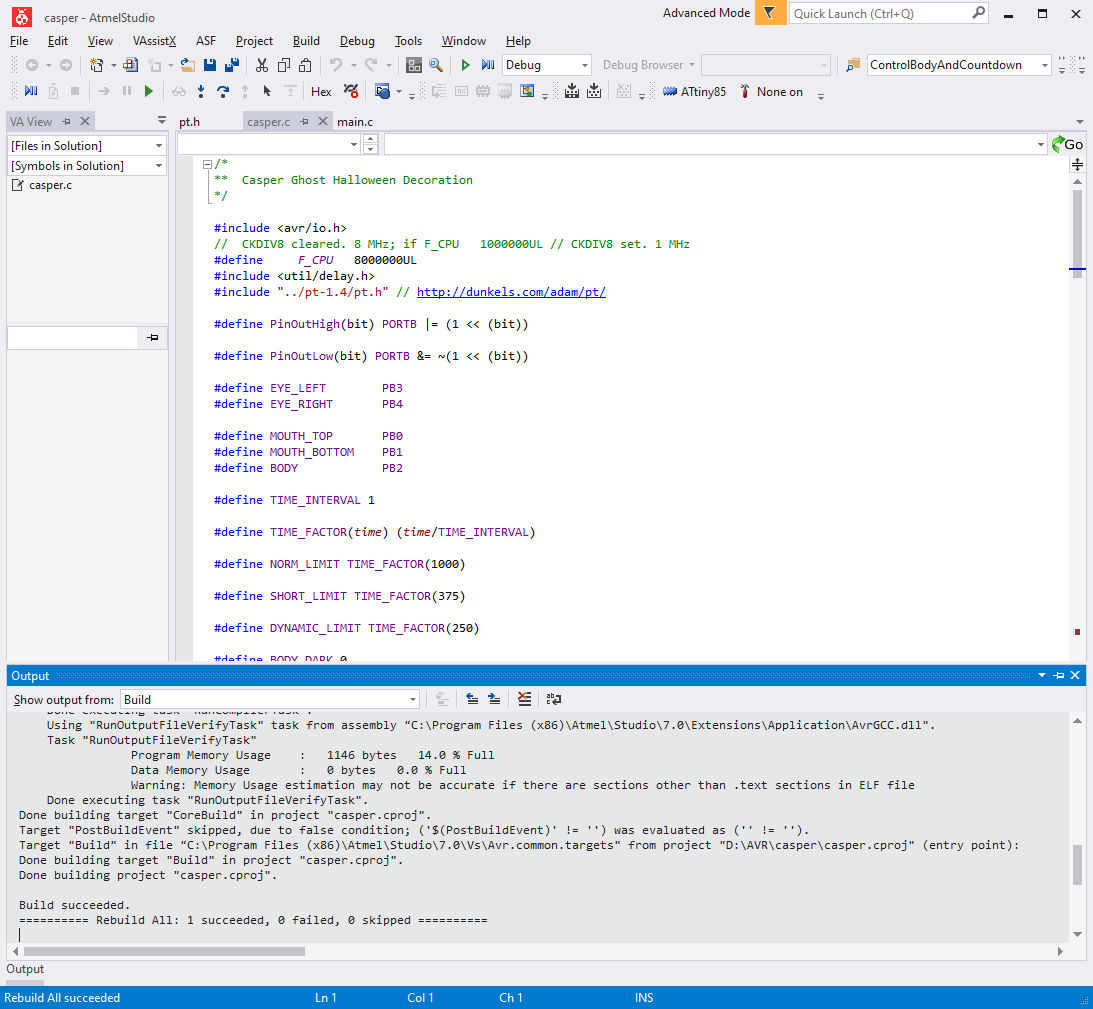Start debugging with the green play icon
Screen dimensions: 1093x1009
(465, 65)
